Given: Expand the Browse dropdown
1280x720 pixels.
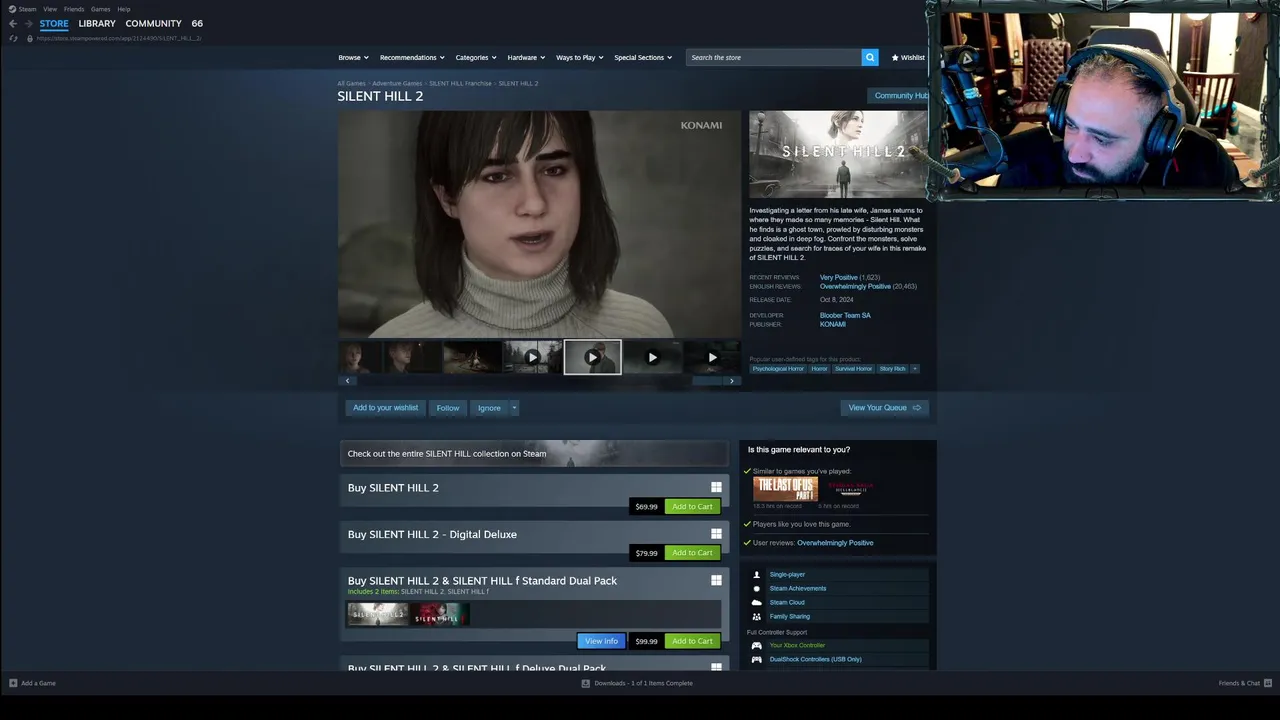Looking at the screenshot, I should coord(353,57).
